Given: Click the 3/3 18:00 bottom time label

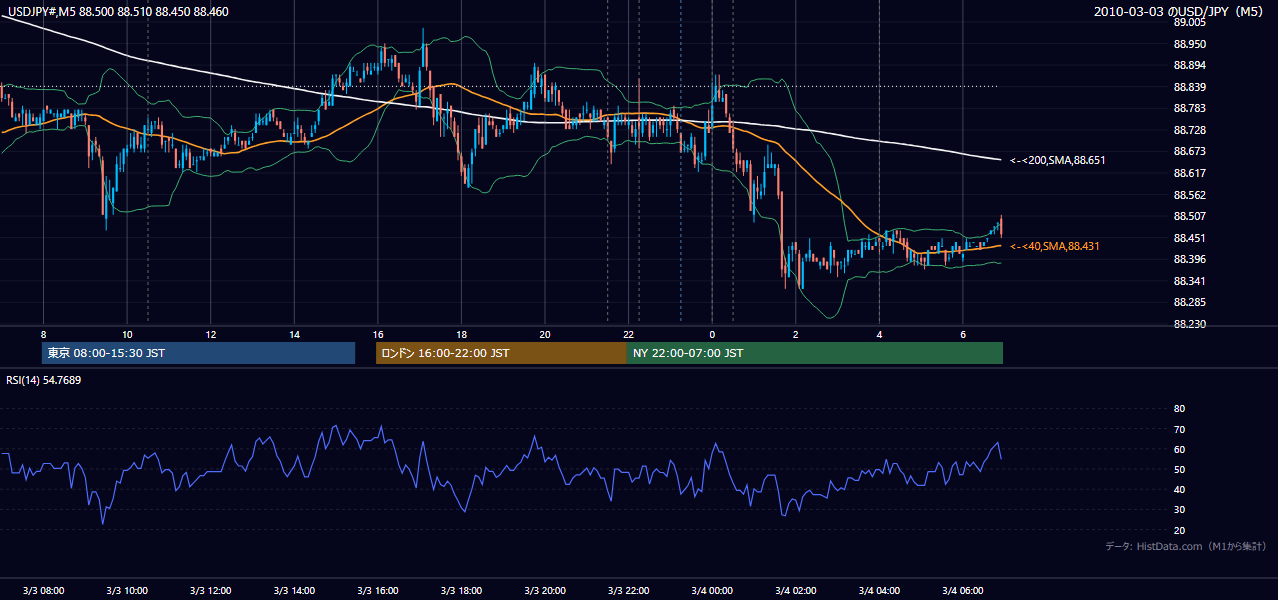Looking at the screenshot, I should click(461, 590).
